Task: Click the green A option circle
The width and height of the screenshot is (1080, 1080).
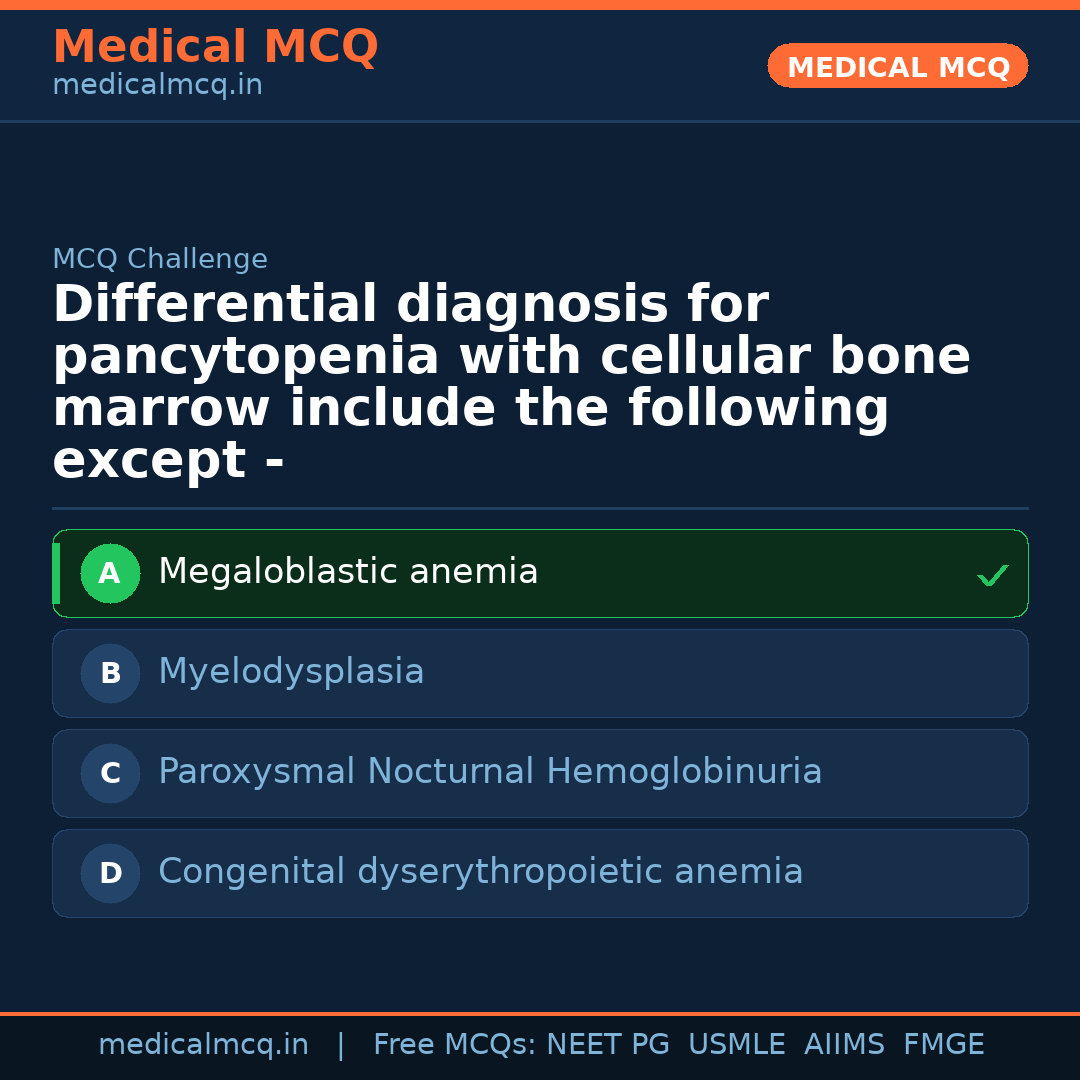Action: (110, 574)
